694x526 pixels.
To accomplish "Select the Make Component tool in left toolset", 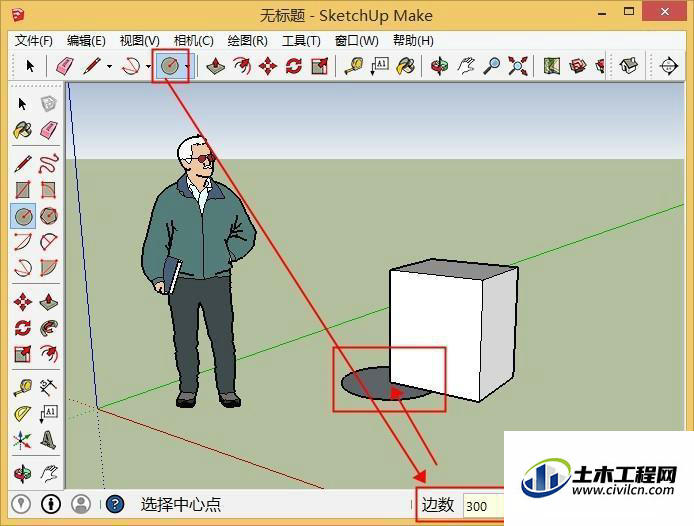I will tap(49, 104).
